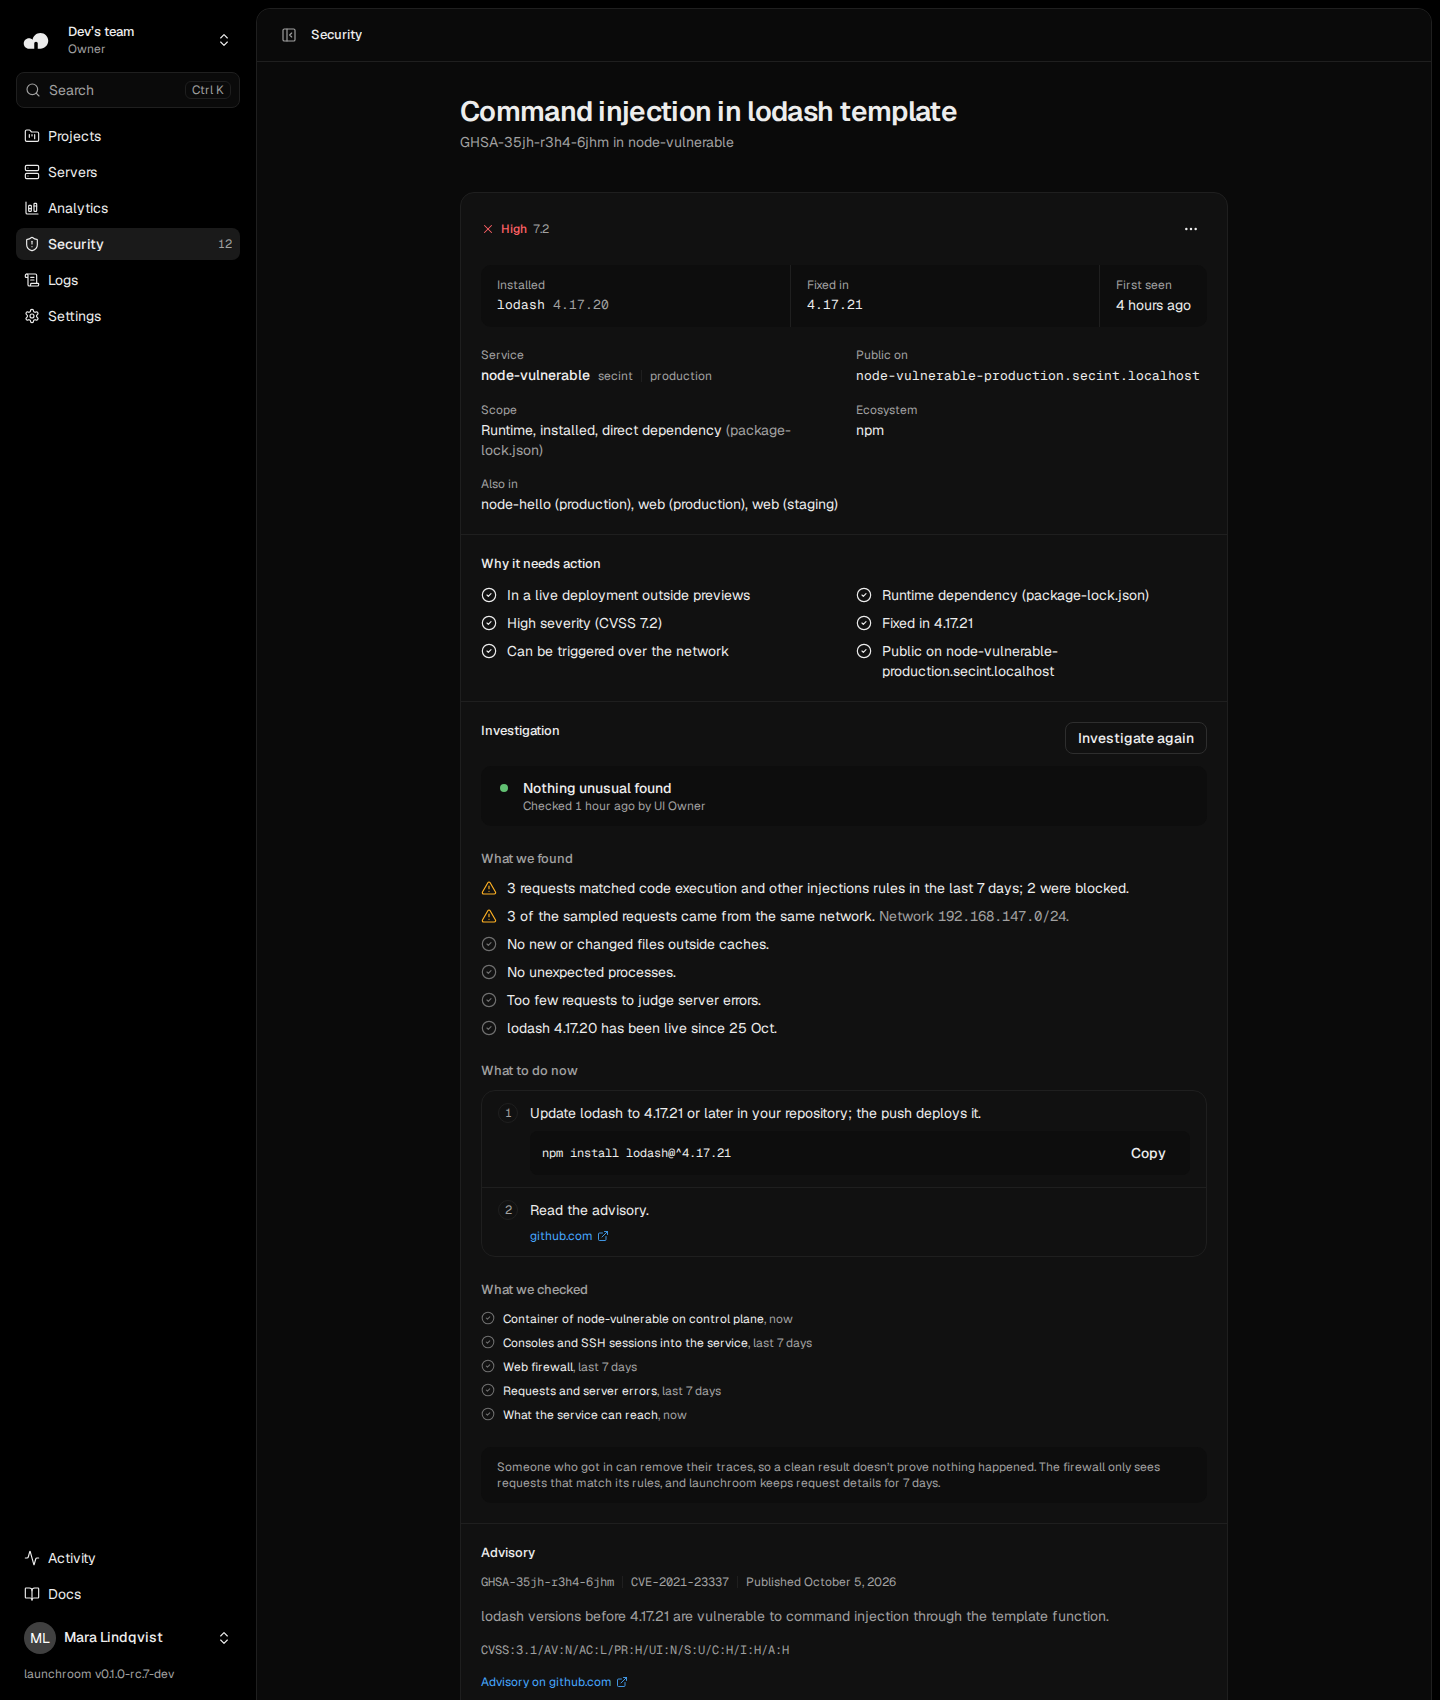Open the Advisory on github.com link
Image resolution: width=1440 pixels, height=1700 pixels.
click(x=554, y=1682)
